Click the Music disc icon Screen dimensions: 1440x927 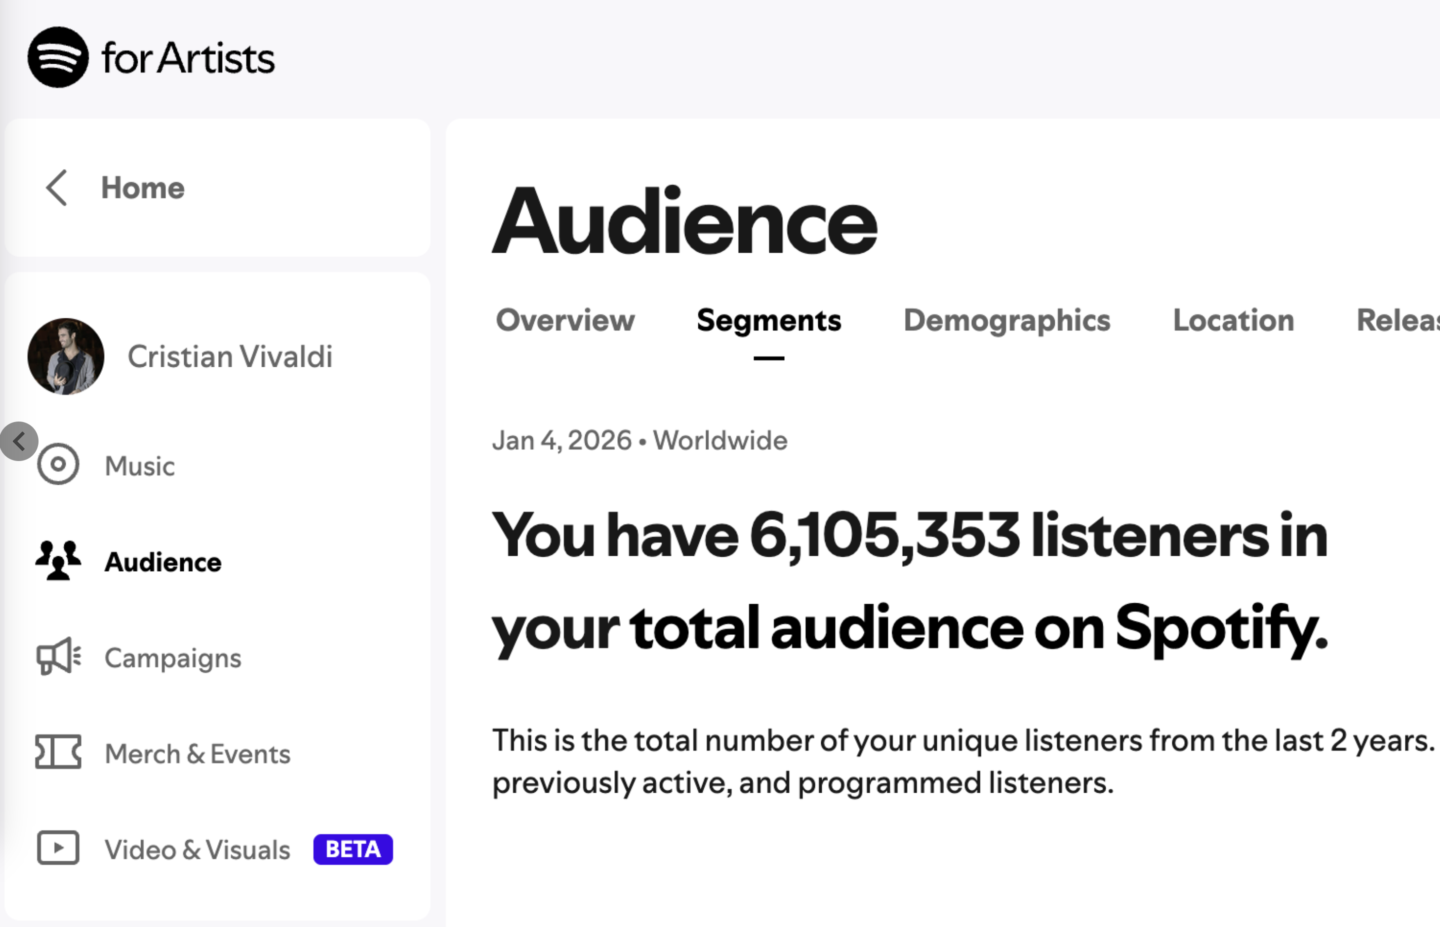coord(58,465)
